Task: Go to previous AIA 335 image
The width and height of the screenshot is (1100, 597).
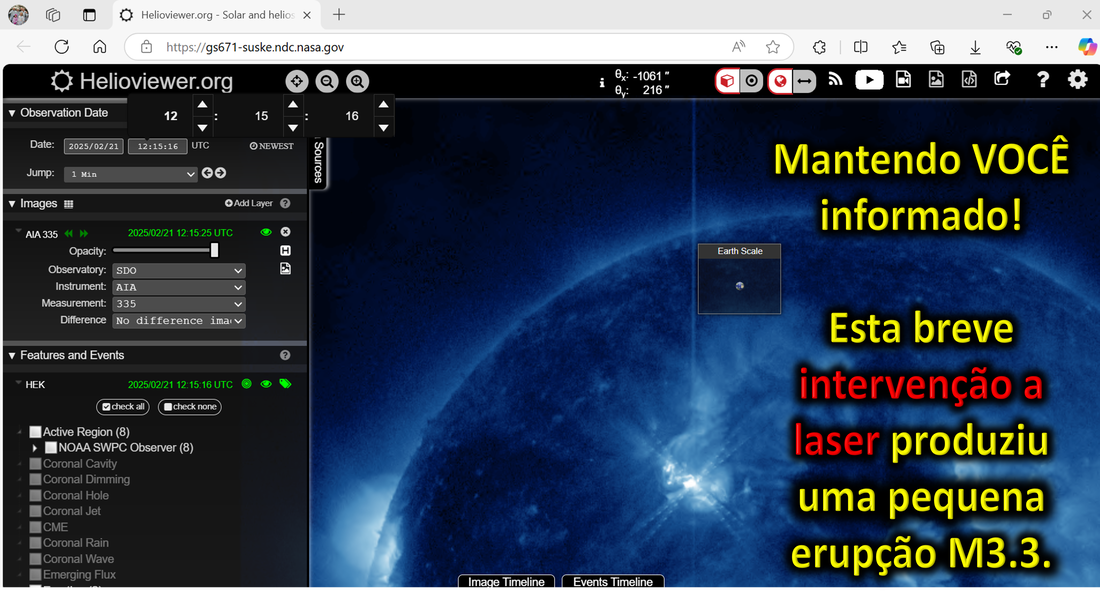Action: [x=69, y=234]
